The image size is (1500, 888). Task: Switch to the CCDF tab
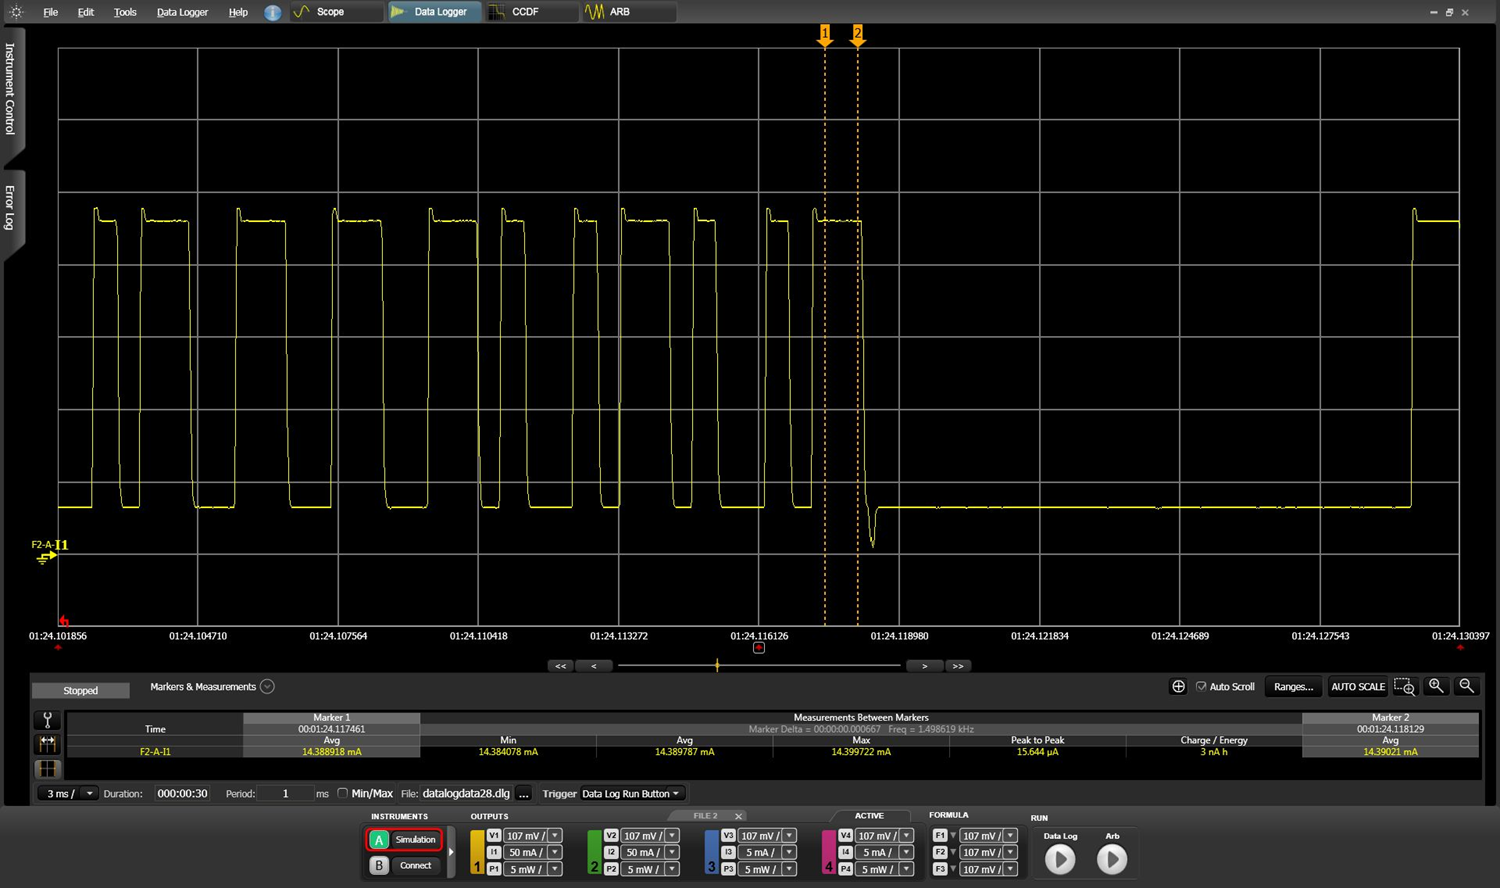click(x=525, y=12)
